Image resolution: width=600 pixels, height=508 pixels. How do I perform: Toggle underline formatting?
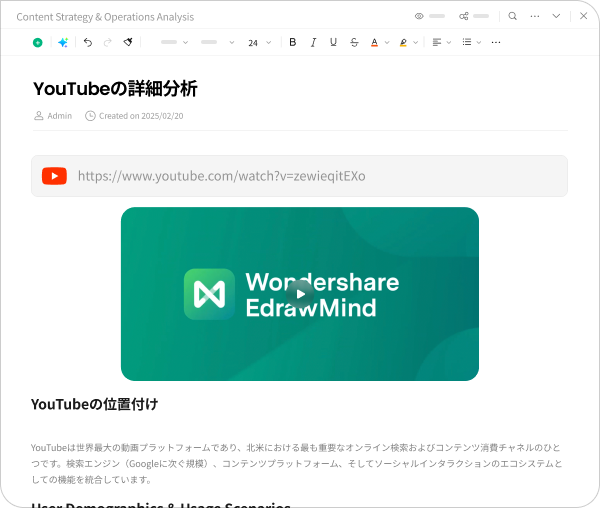coord(333,43)
